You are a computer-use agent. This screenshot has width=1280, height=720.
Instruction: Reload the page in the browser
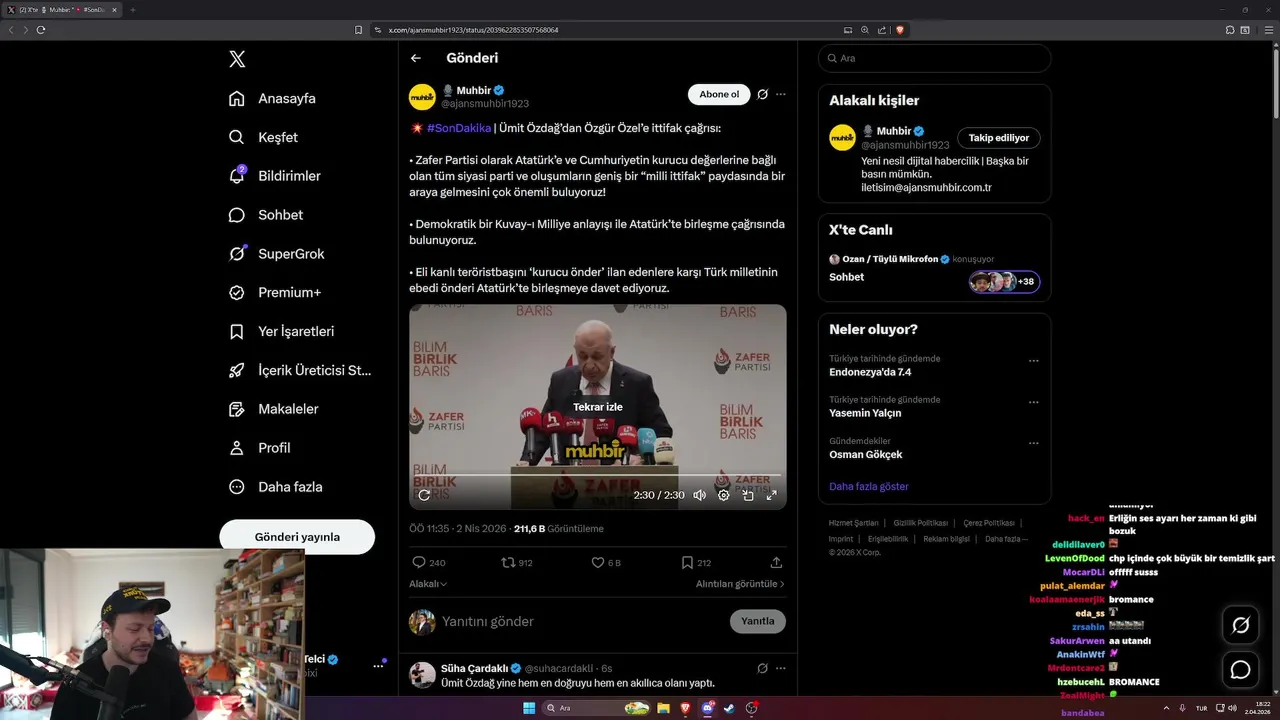(41, 30)
